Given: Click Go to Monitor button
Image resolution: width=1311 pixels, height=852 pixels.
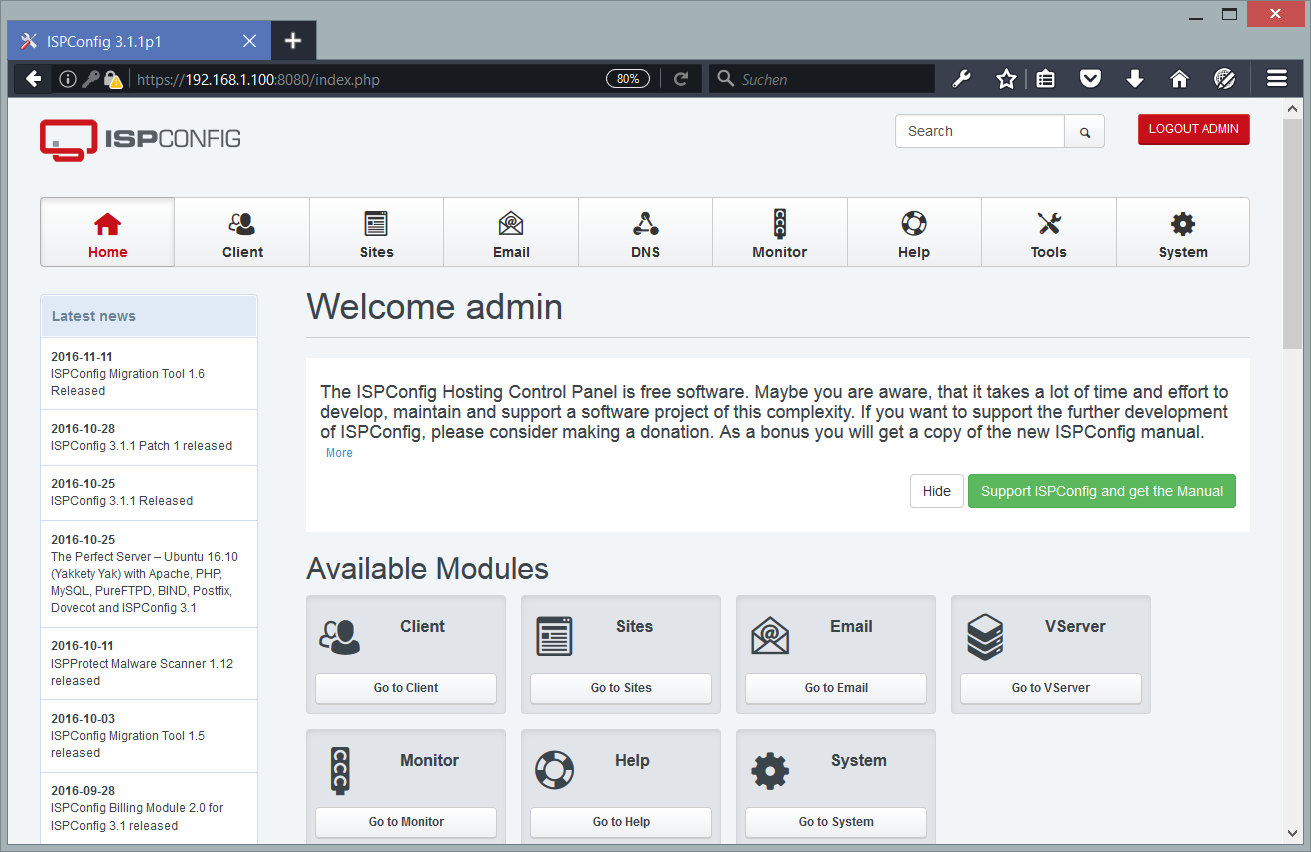Looking at the screenshot, I should (406, 822).
